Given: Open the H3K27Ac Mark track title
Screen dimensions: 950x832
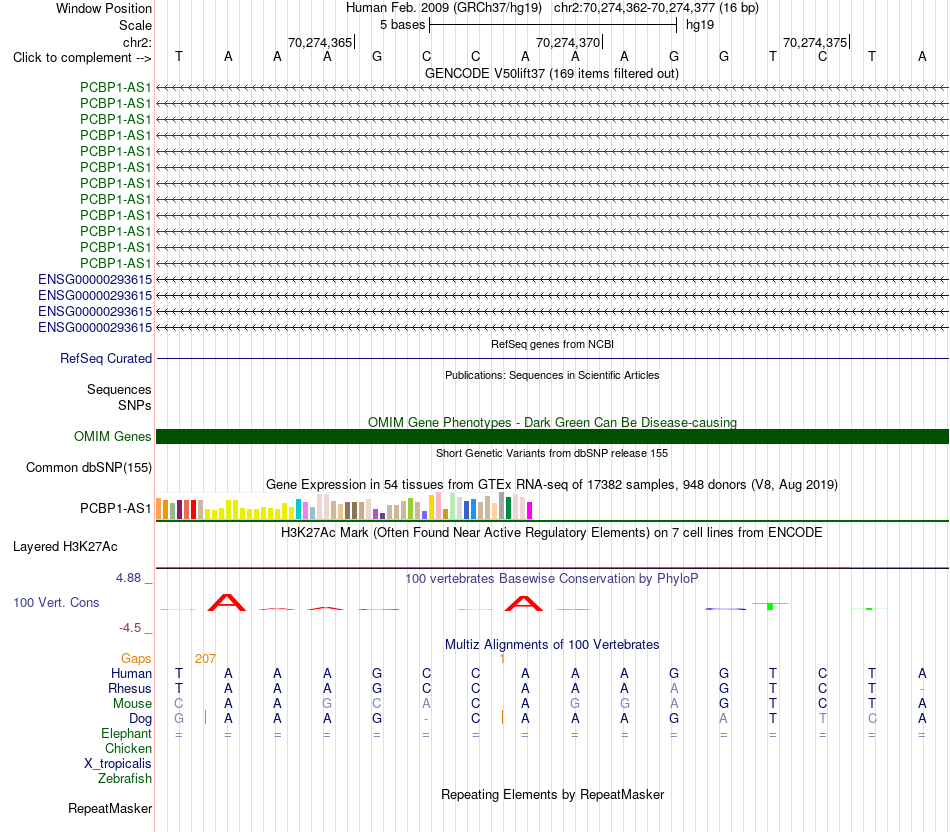Looking at the screenshot, I should [x=552, y=533].
